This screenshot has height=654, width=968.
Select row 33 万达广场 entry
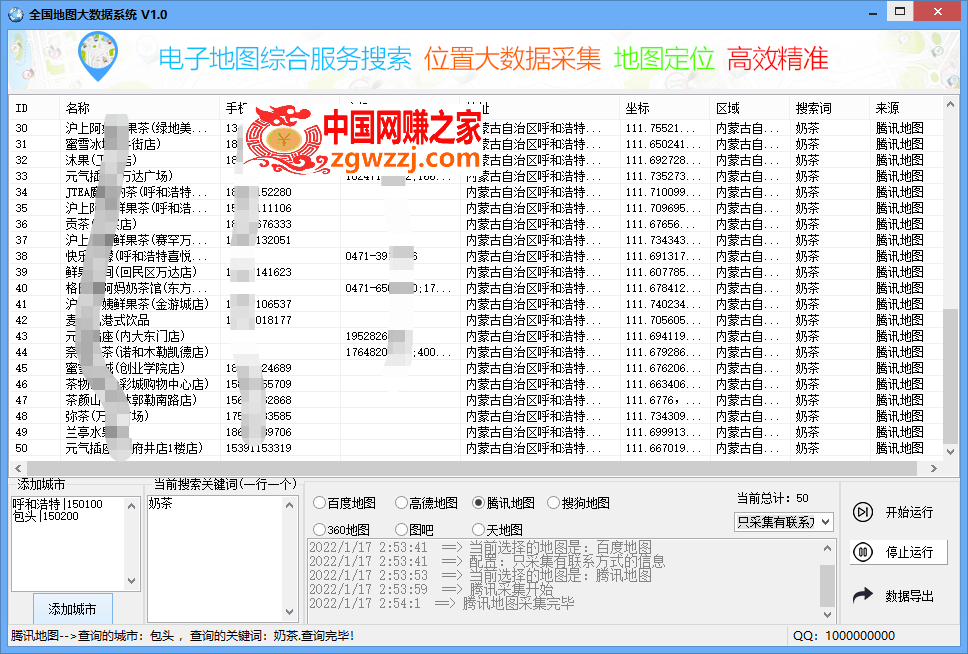tap(475, 176)
